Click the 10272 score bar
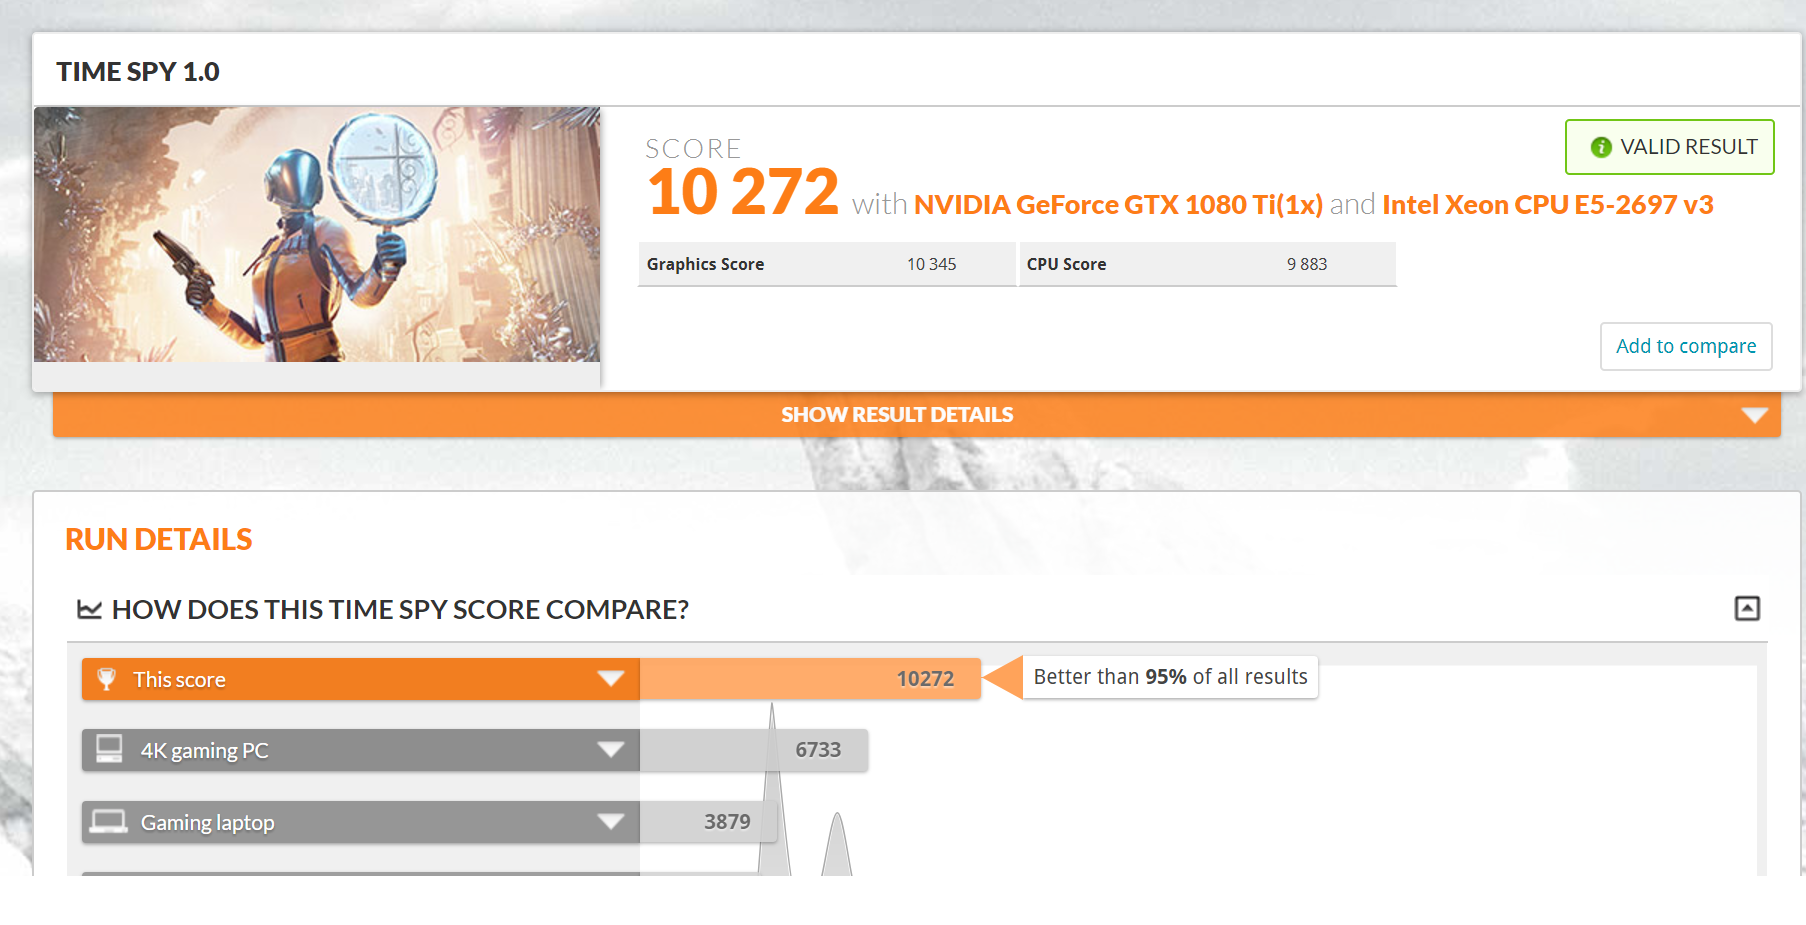This screenshot has width=1806, height=925. tap(810, 679)
